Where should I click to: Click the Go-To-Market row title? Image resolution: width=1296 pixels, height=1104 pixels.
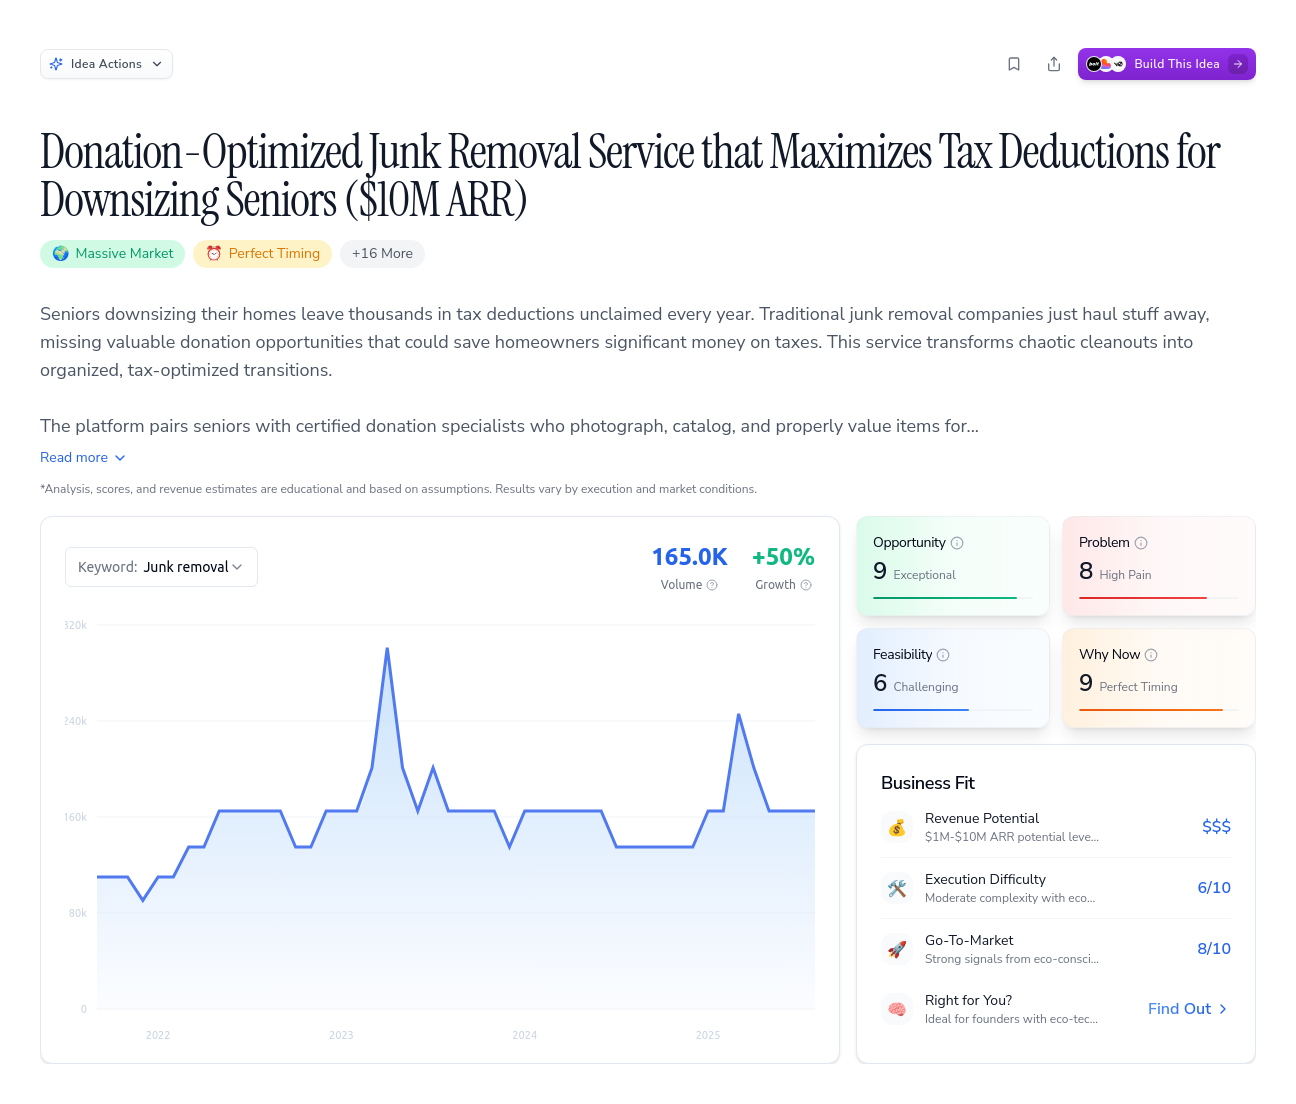tap(969, 940)
